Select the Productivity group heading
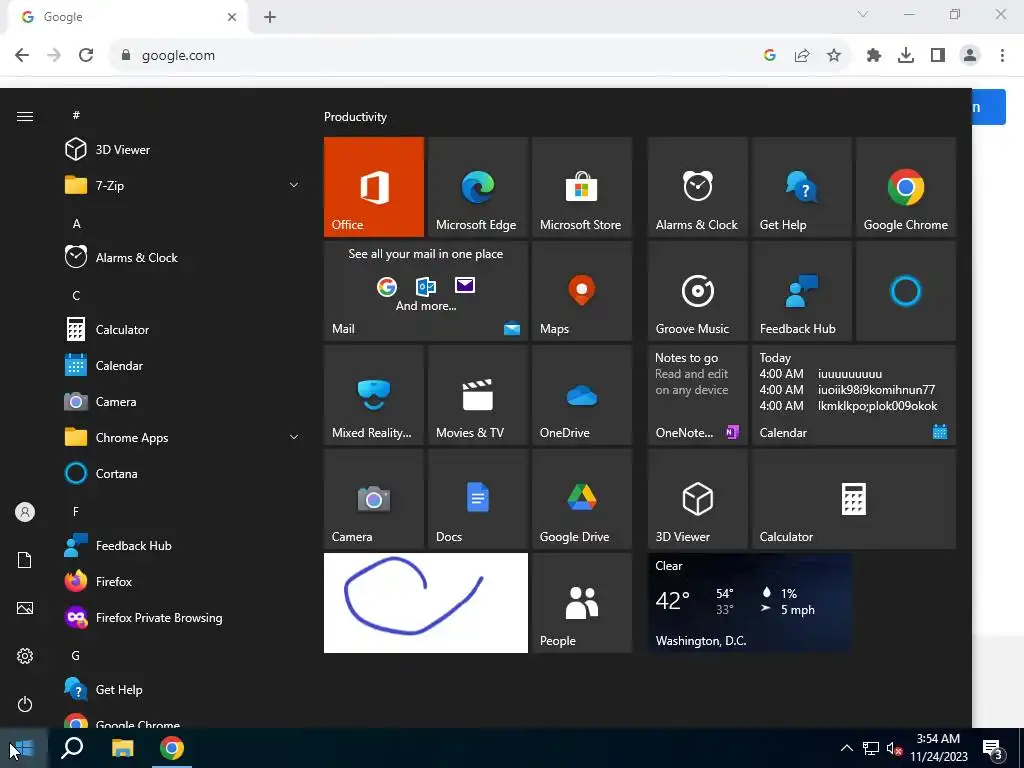This screenshot has height=768, width=1024. point(355,117)
